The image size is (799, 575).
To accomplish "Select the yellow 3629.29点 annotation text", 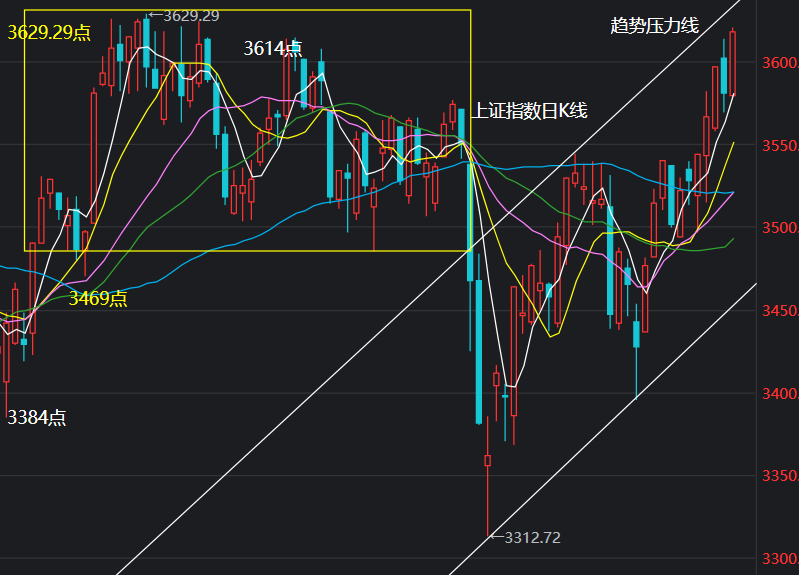I will click(x=49, y=33).
